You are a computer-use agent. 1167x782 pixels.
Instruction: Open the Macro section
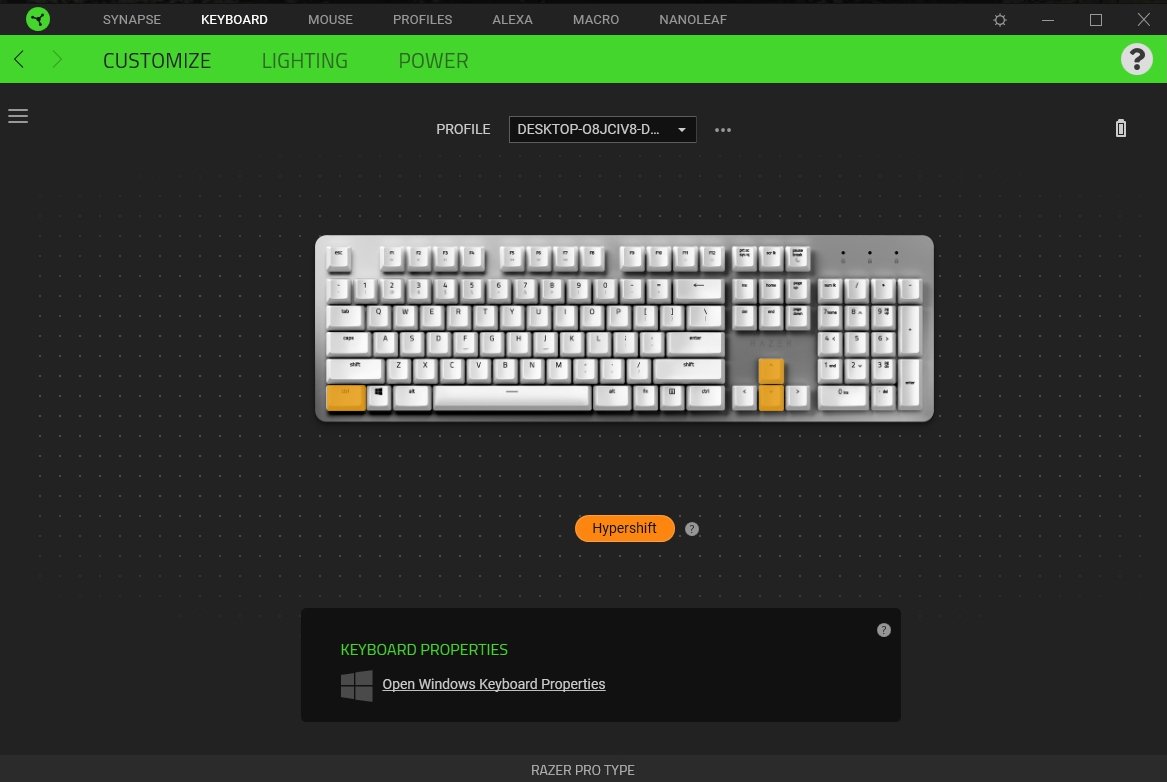point(595,19)
